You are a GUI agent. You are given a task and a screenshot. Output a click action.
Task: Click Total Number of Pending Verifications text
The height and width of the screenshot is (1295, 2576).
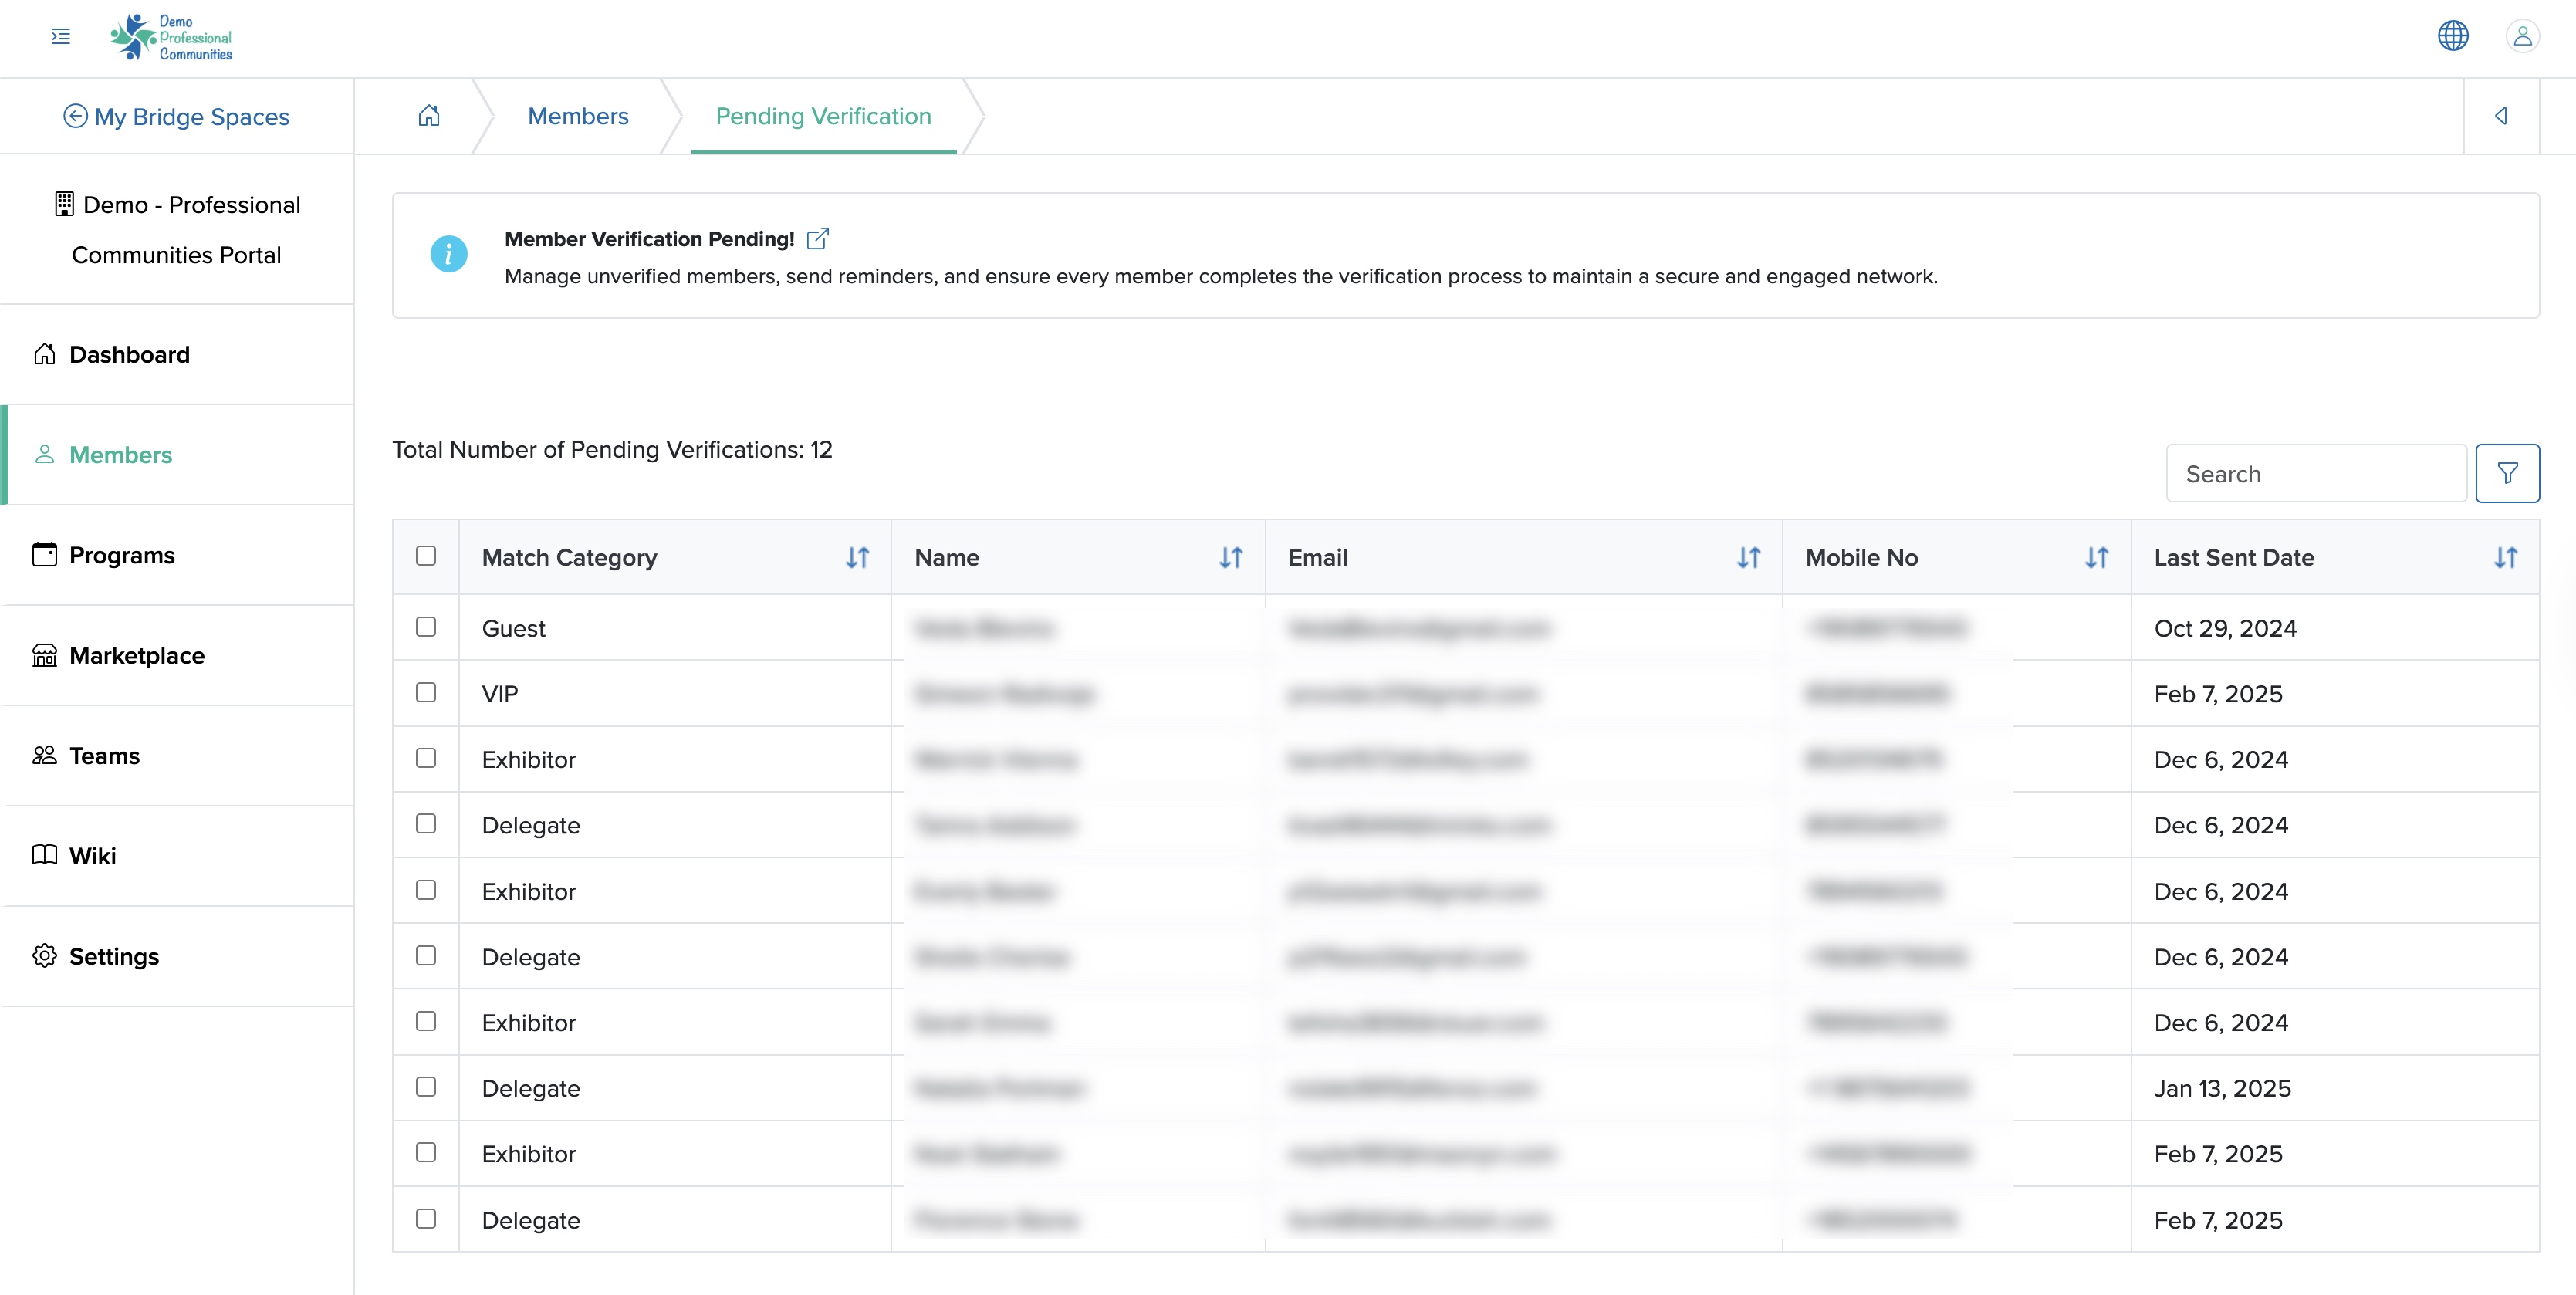(x=612, y=450)
